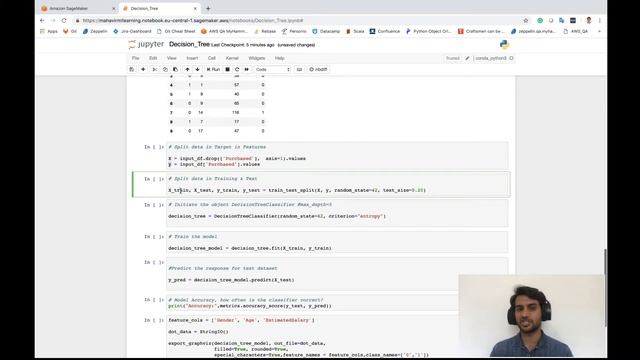Run the selected cell
This screenshot has height=360, width=640.
[x=213, y=69]
